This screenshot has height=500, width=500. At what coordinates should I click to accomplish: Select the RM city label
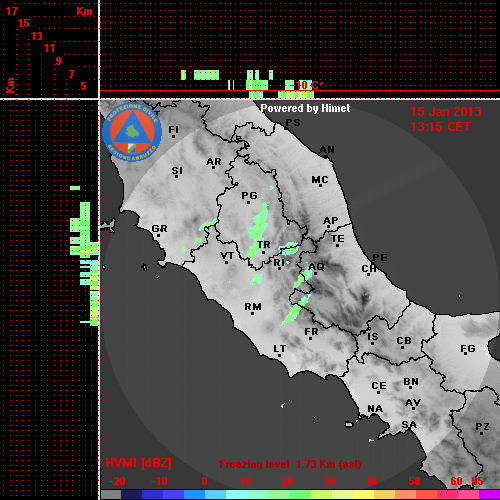253,306
